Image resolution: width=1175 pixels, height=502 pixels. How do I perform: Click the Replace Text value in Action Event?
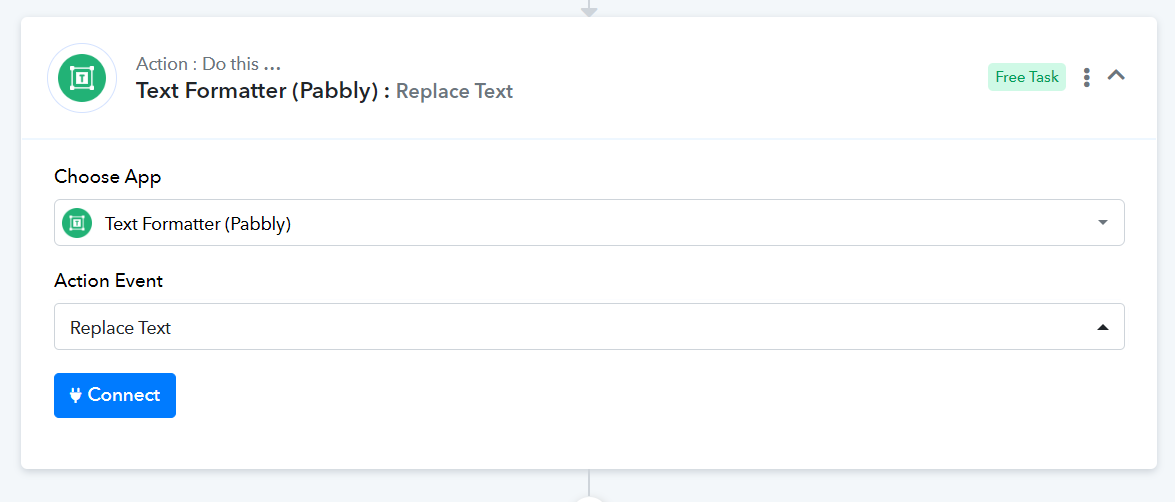tap(121, 328)
